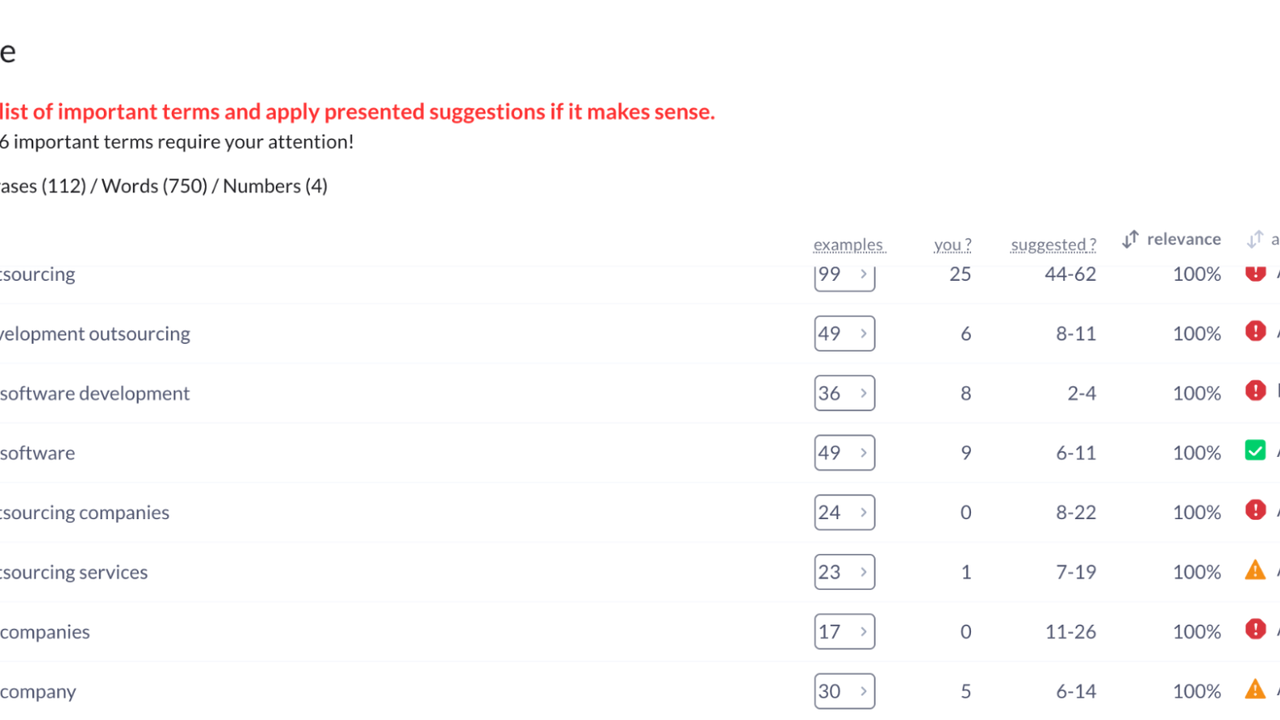
Task: Switch to the Words (750) tab
Action: coord(154,186)
